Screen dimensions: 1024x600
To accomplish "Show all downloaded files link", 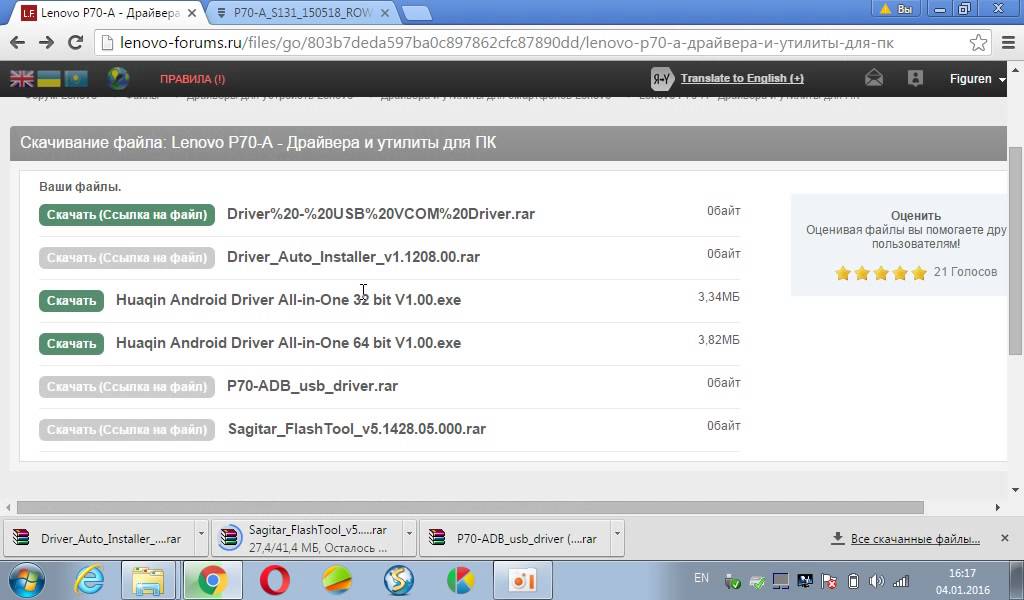I will click(915, 539).
